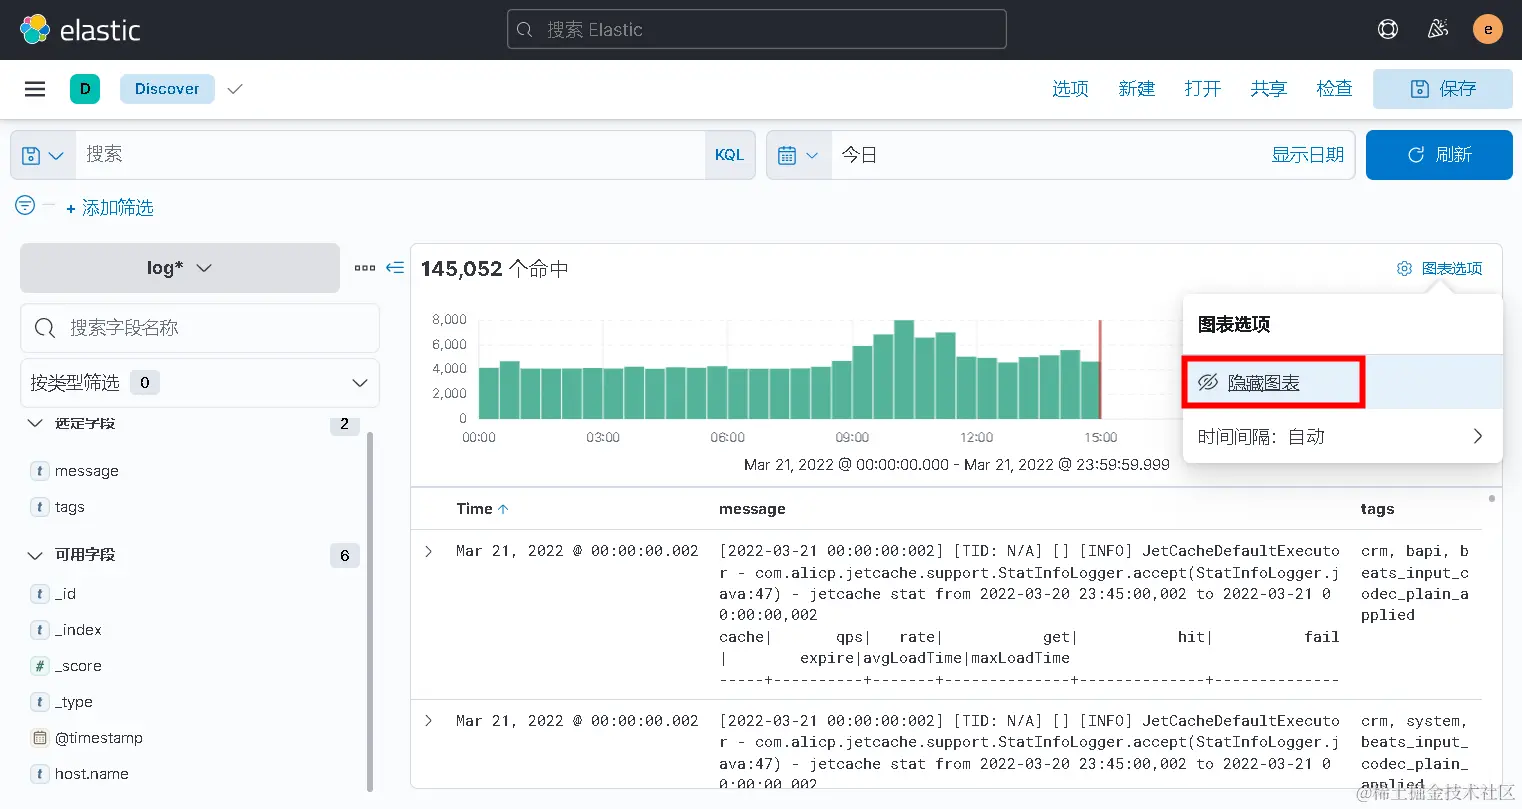This screenshot has height=809, width=1522.
Task: Select the _index field in sidebar
Action: click(x=78, y=630)
